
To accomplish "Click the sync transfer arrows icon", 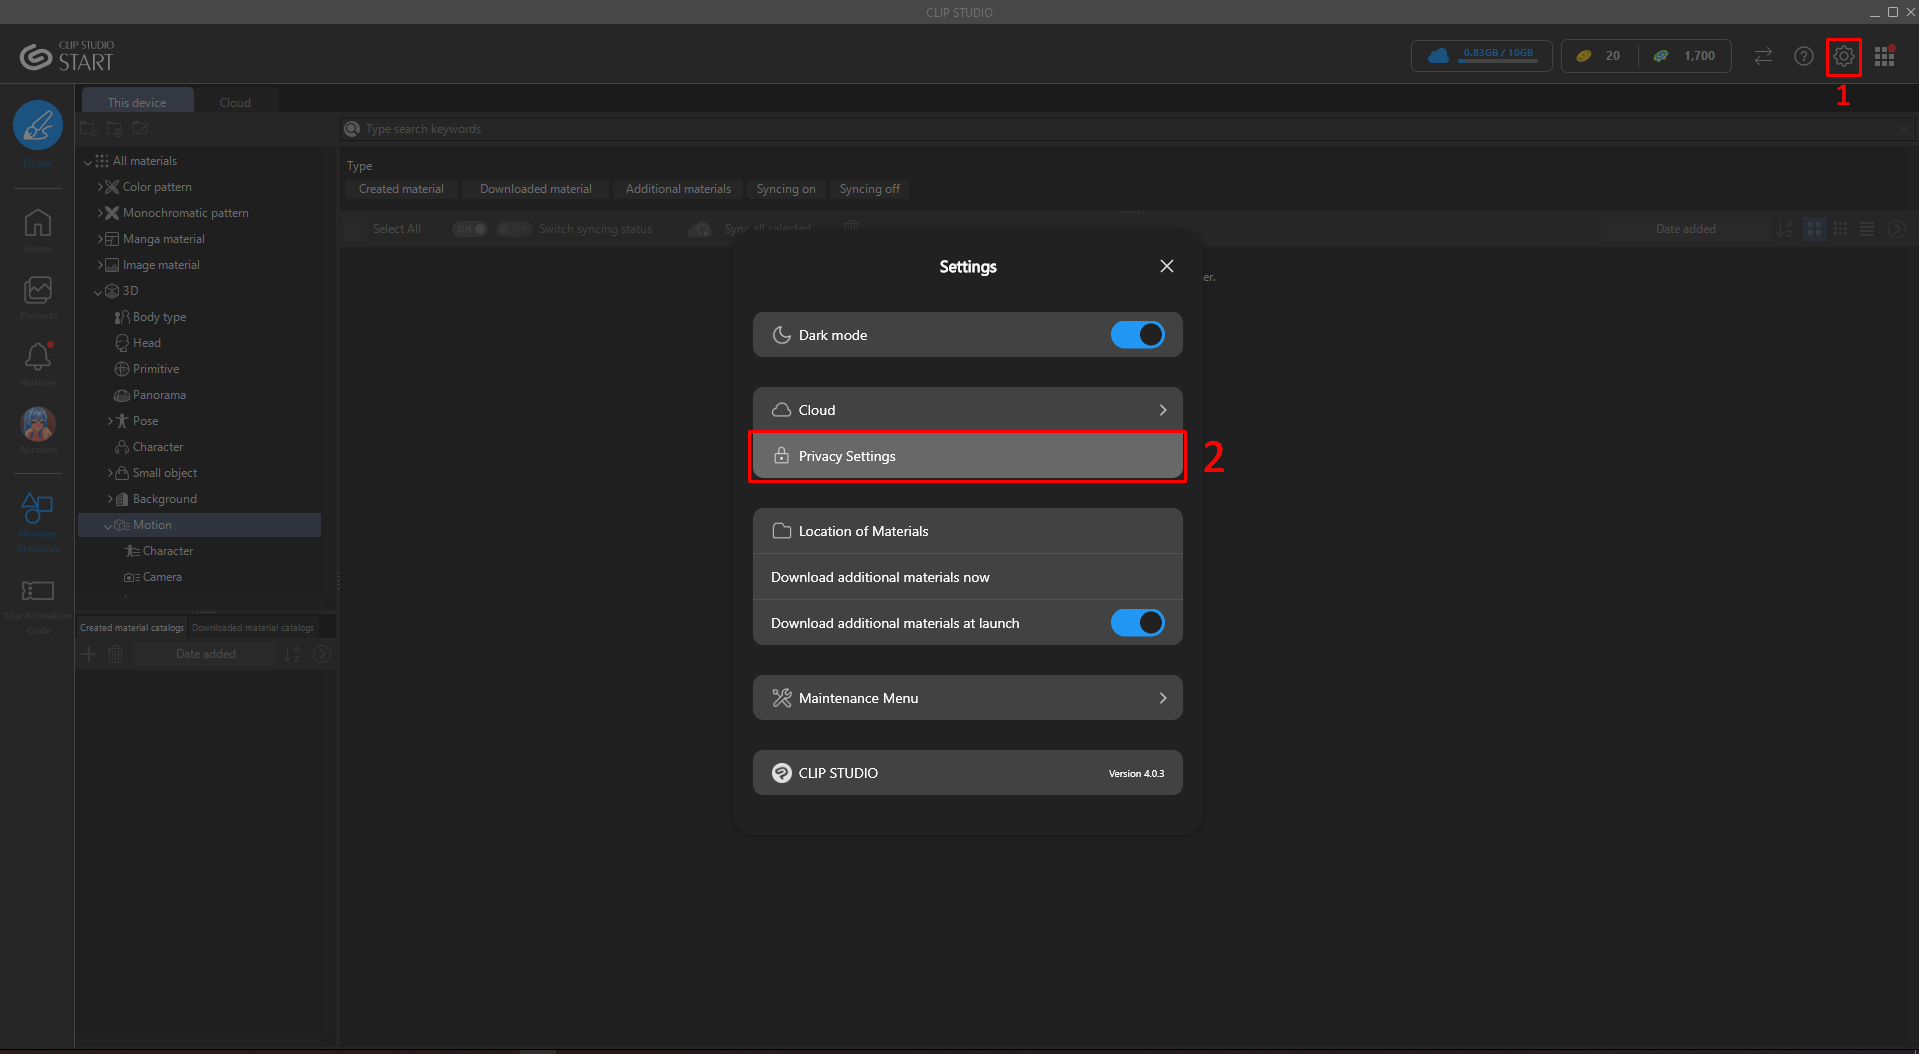I will coord(1763,57).
